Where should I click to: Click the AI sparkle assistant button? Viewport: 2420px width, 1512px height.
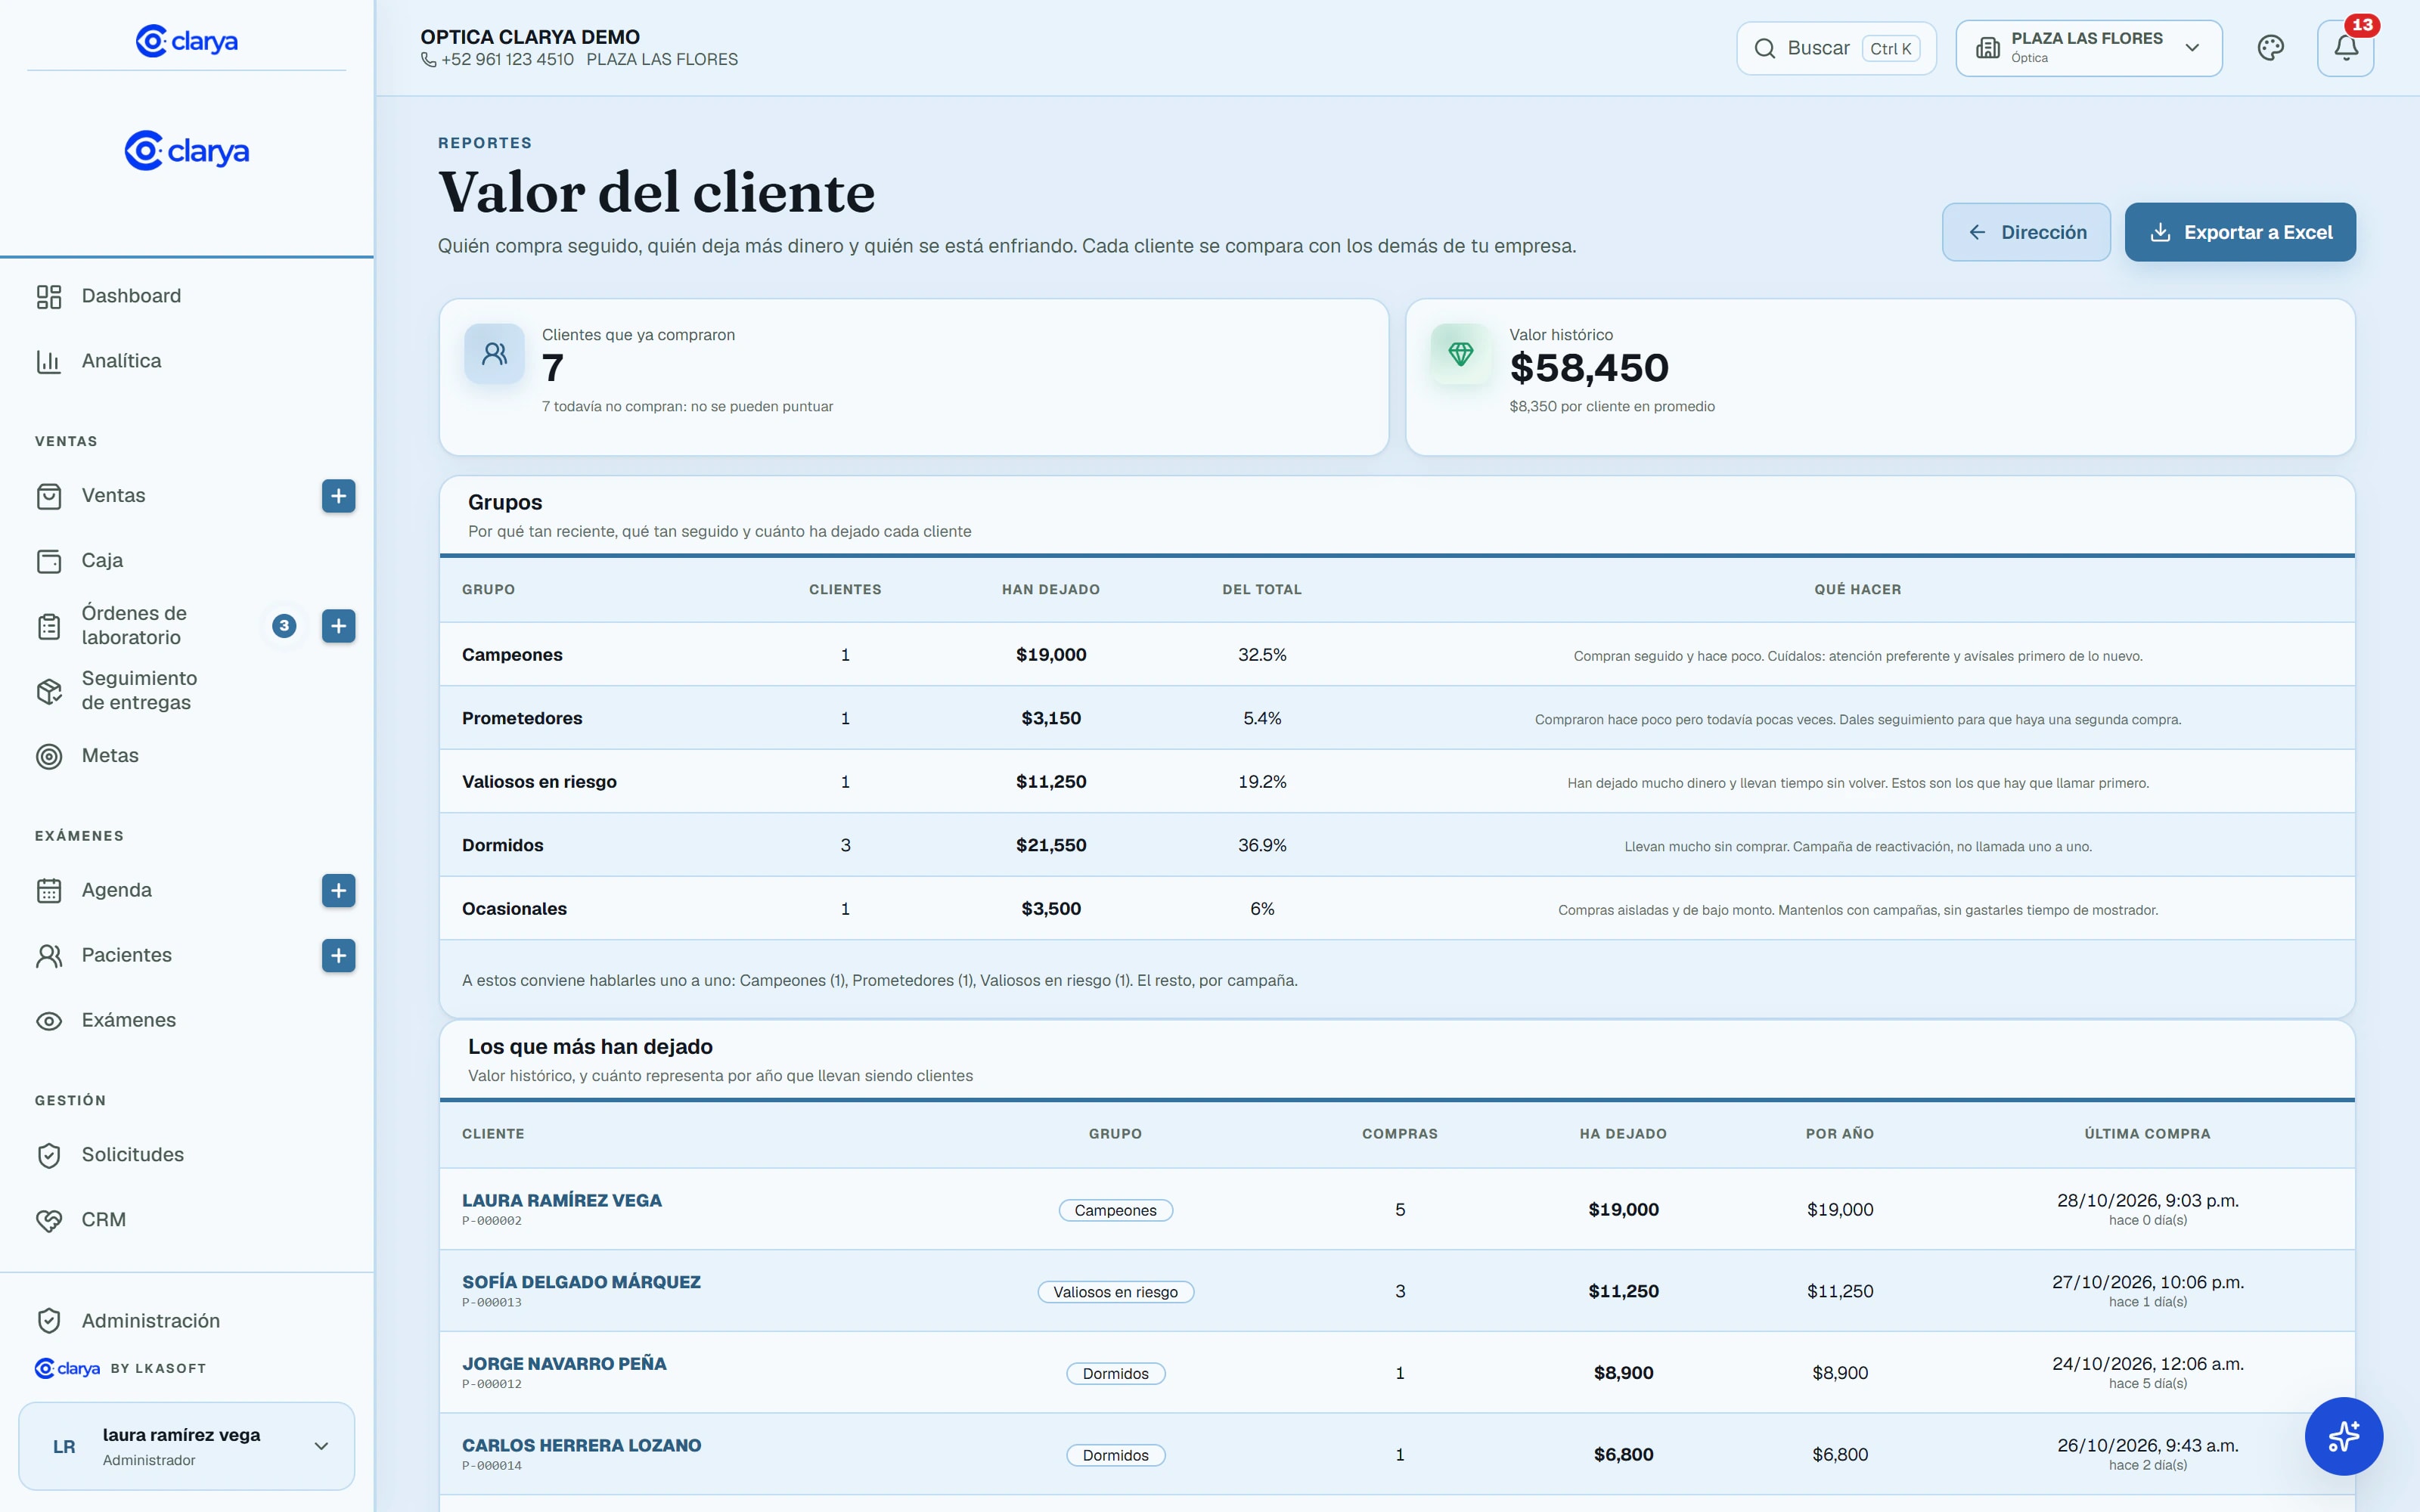[x=2343, y=1436]
